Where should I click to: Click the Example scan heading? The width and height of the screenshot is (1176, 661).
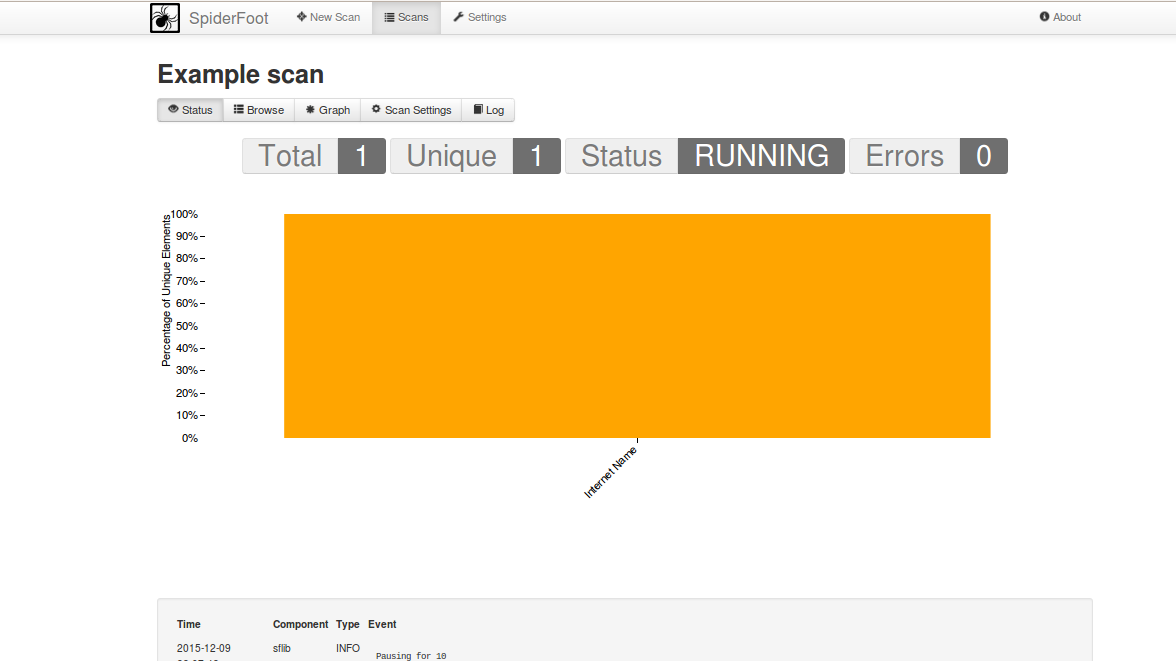(x=241, y=74)
